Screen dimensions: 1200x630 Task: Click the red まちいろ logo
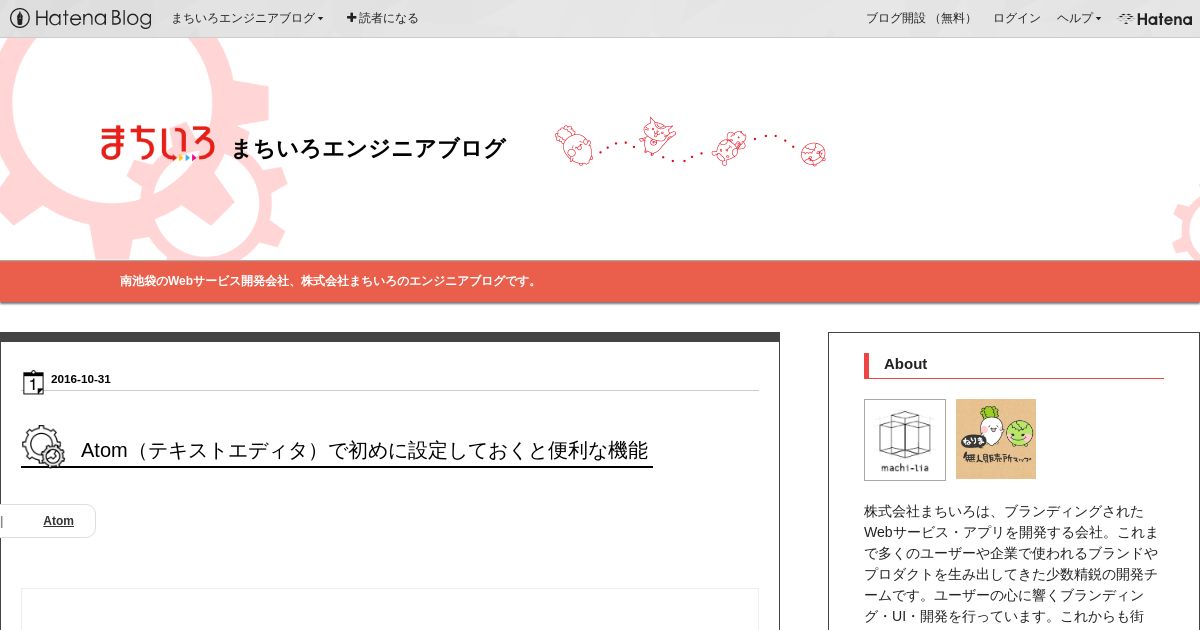point(157,143)
